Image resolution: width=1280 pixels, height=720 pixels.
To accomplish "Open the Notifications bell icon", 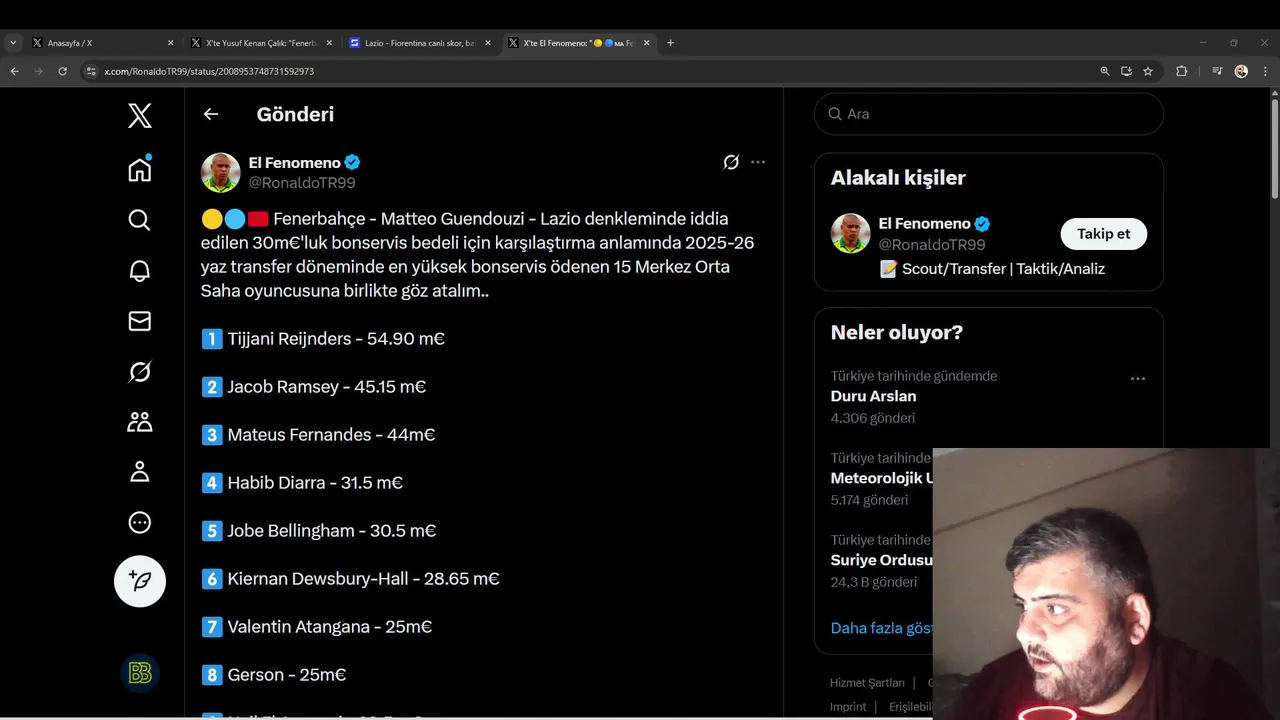I will (x=140, y=271).
